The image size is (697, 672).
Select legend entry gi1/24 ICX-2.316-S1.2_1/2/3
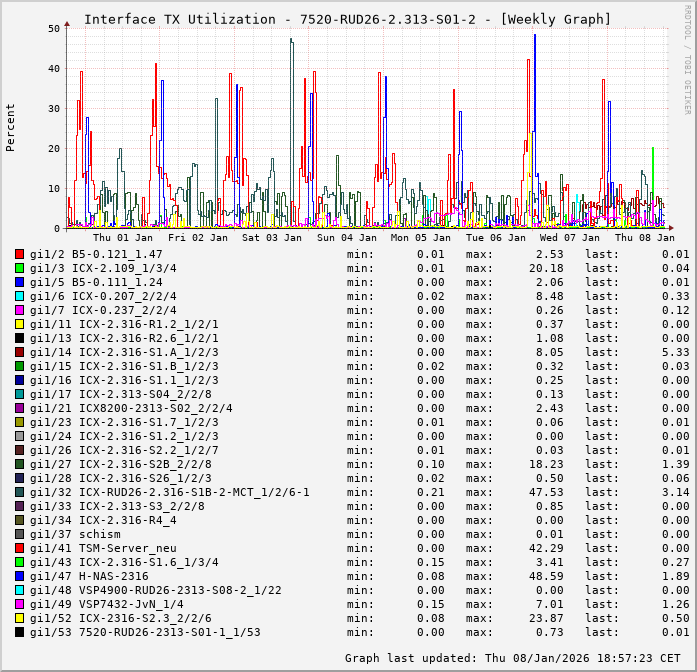(124, 436)
